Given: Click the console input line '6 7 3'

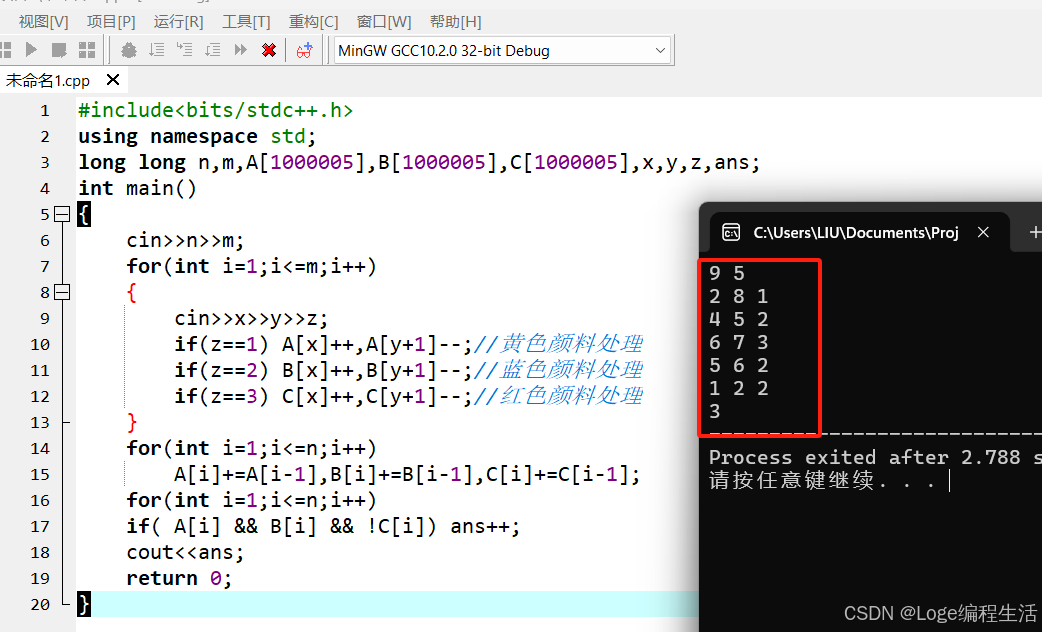Looking at the screenshot, I should click(x=738, y=342).
